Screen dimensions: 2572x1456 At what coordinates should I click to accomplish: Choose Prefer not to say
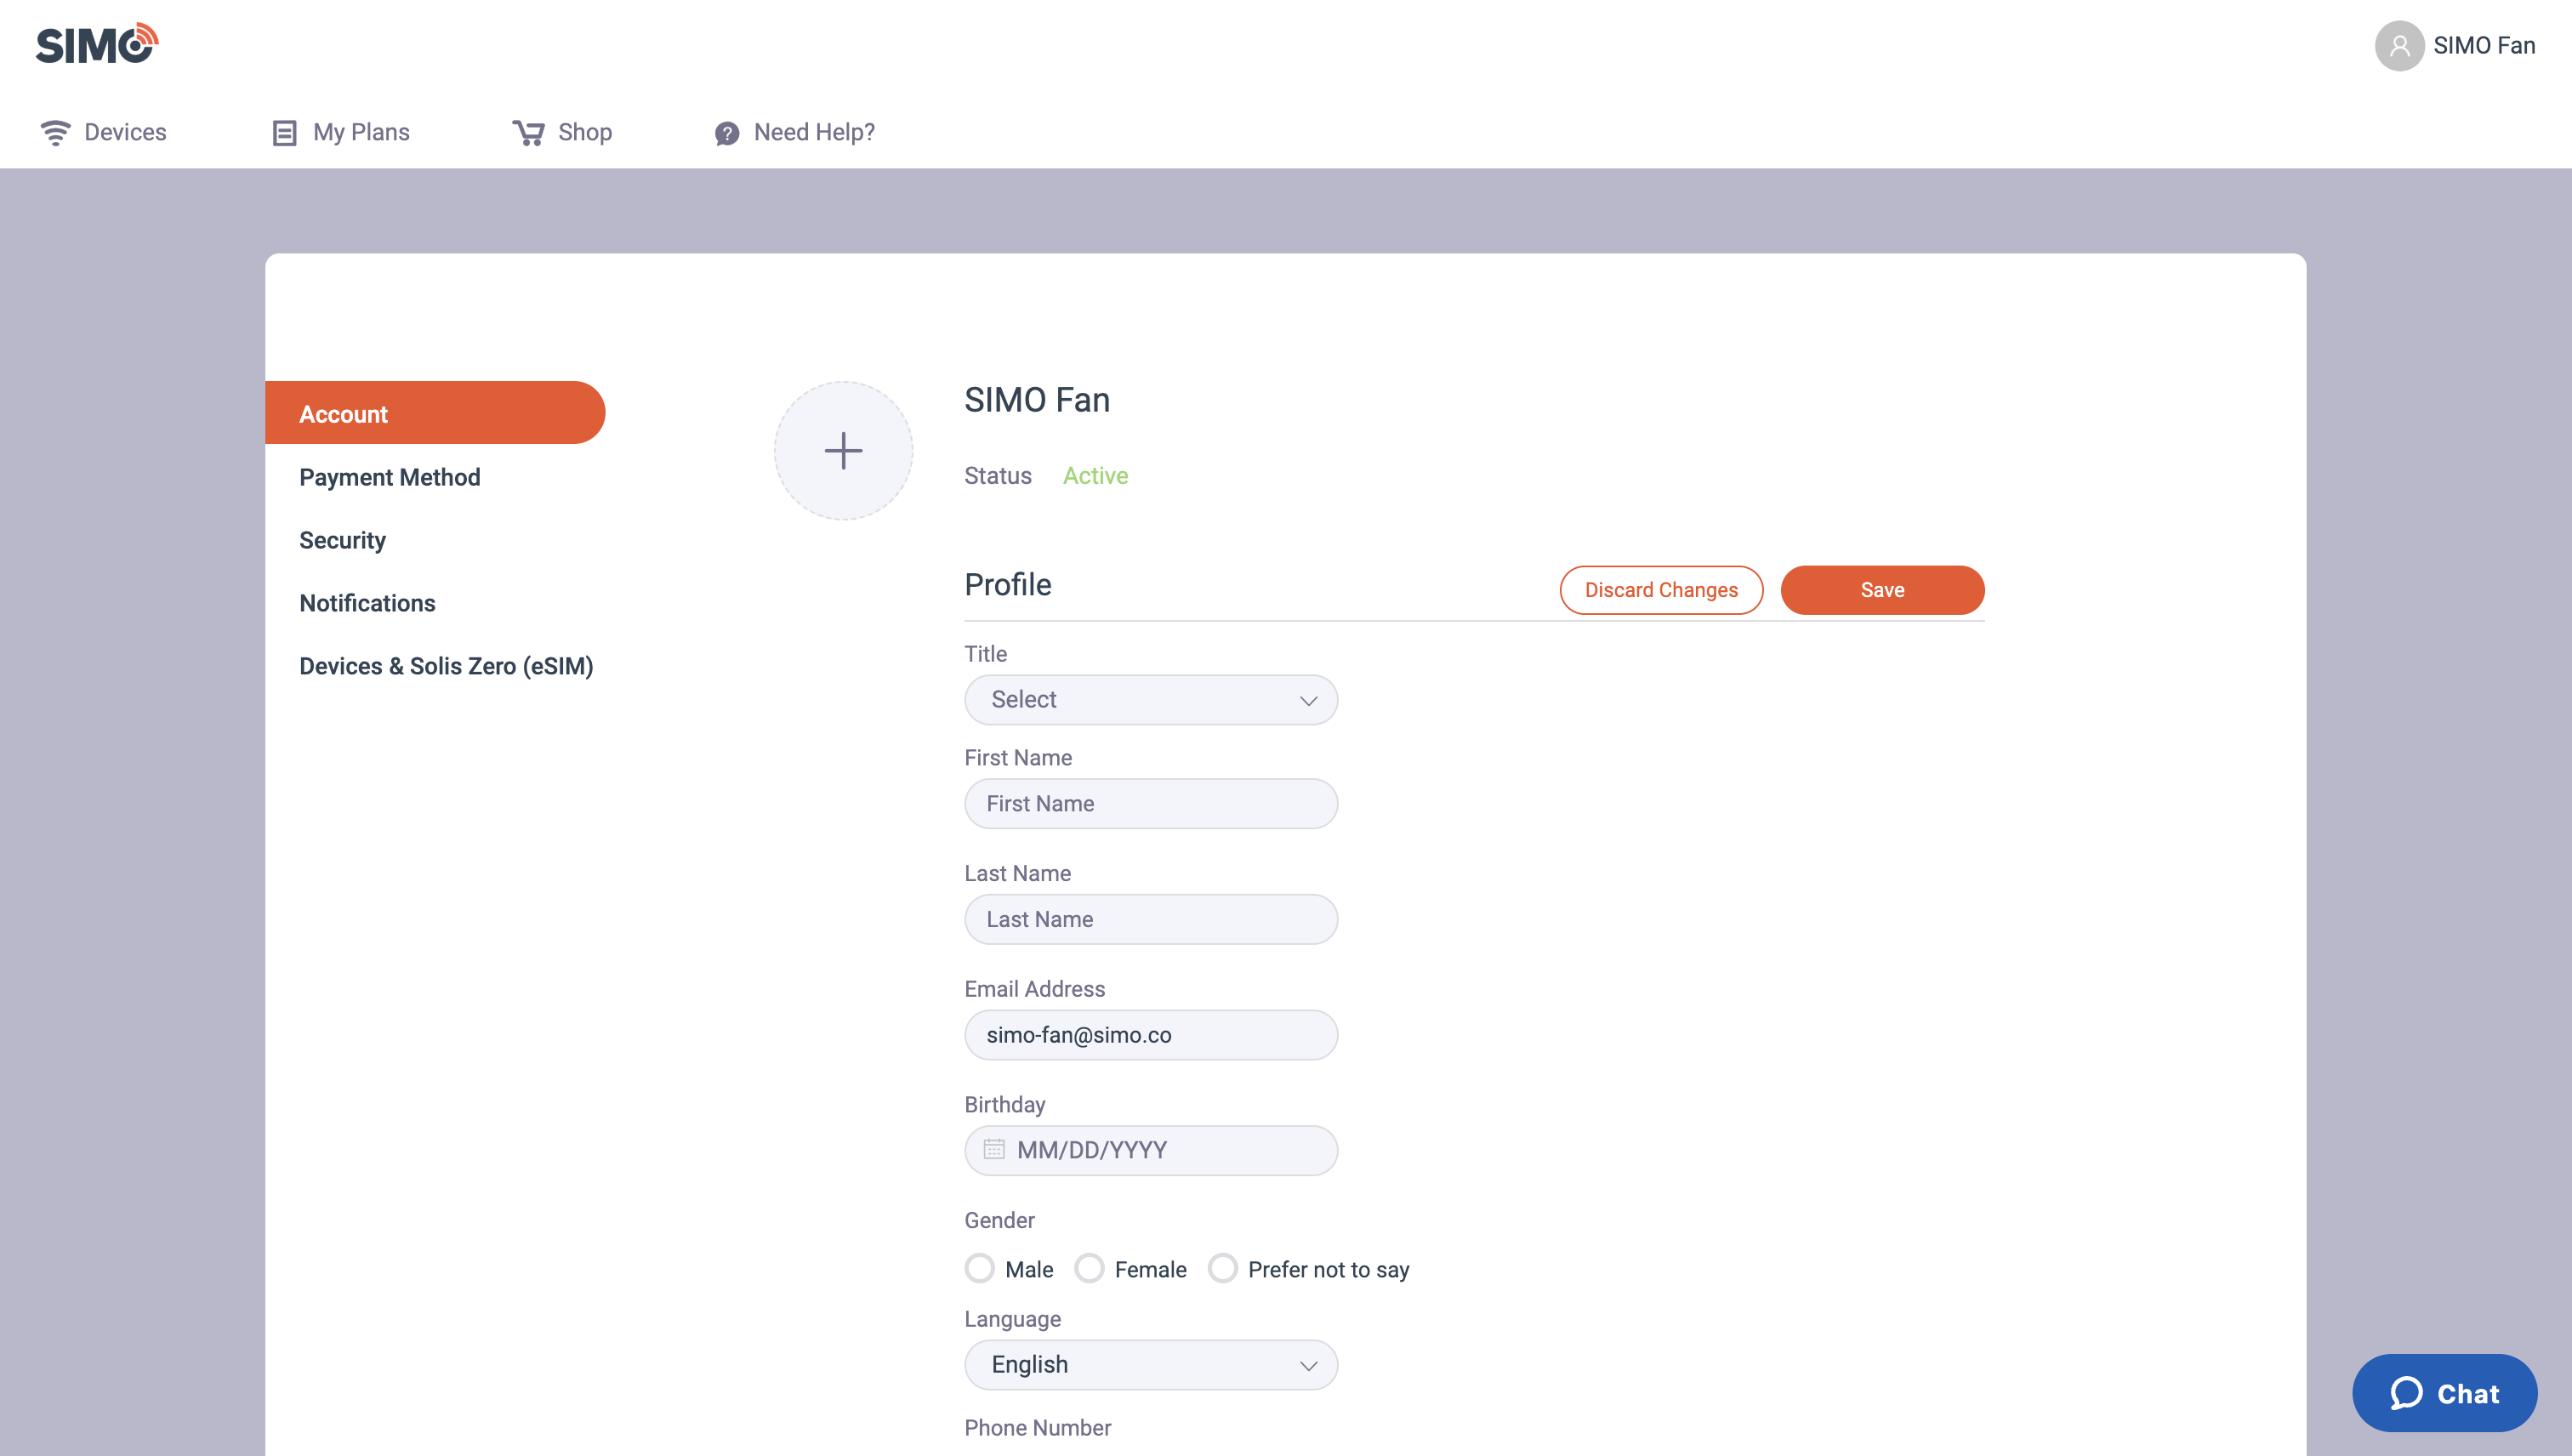(x=1223, y=1268)
